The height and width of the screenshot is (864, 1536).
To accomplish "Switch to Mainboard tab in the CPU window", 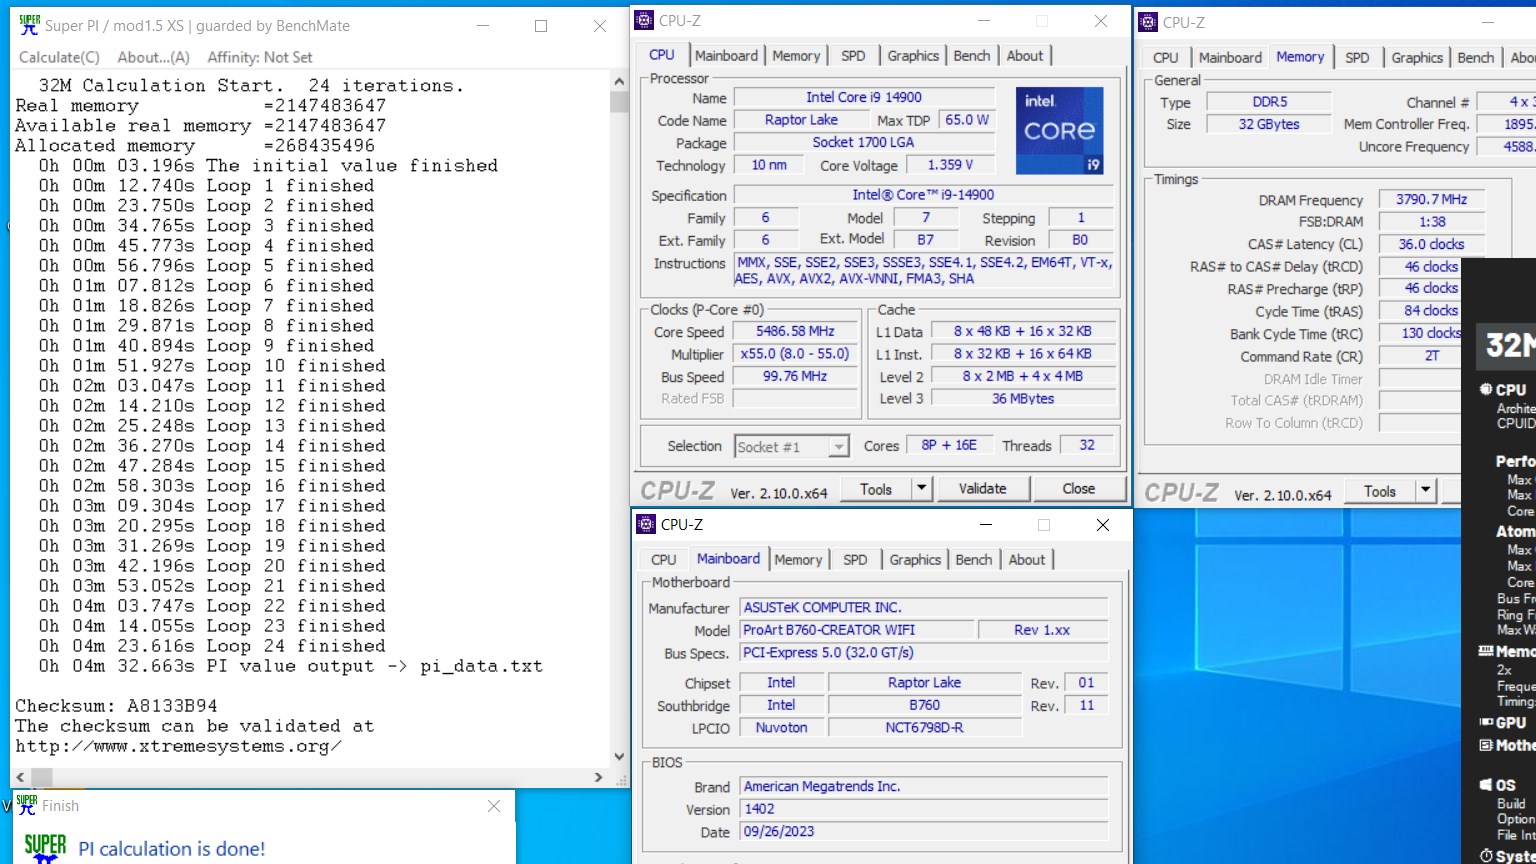I will click(727, 56).
